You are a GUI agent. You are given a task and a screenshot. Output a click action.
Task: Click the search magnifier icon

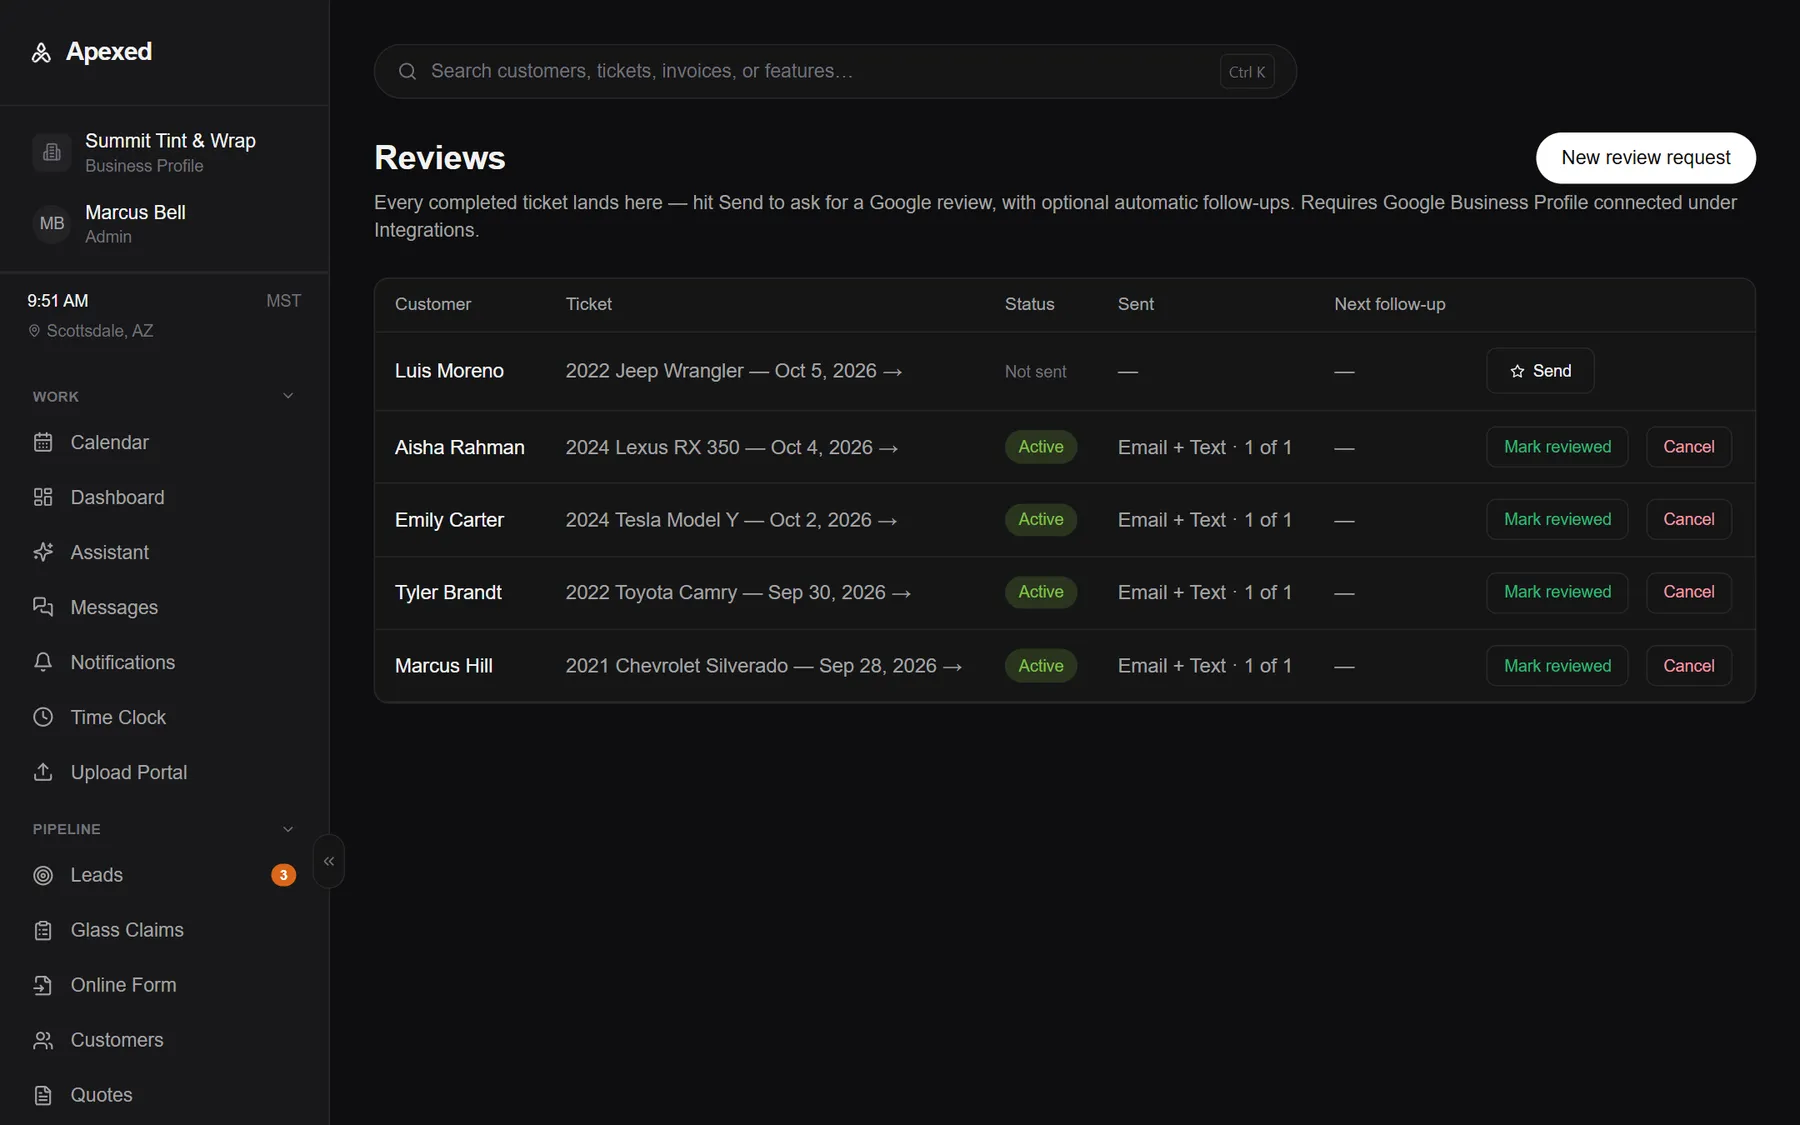[407, 71]
